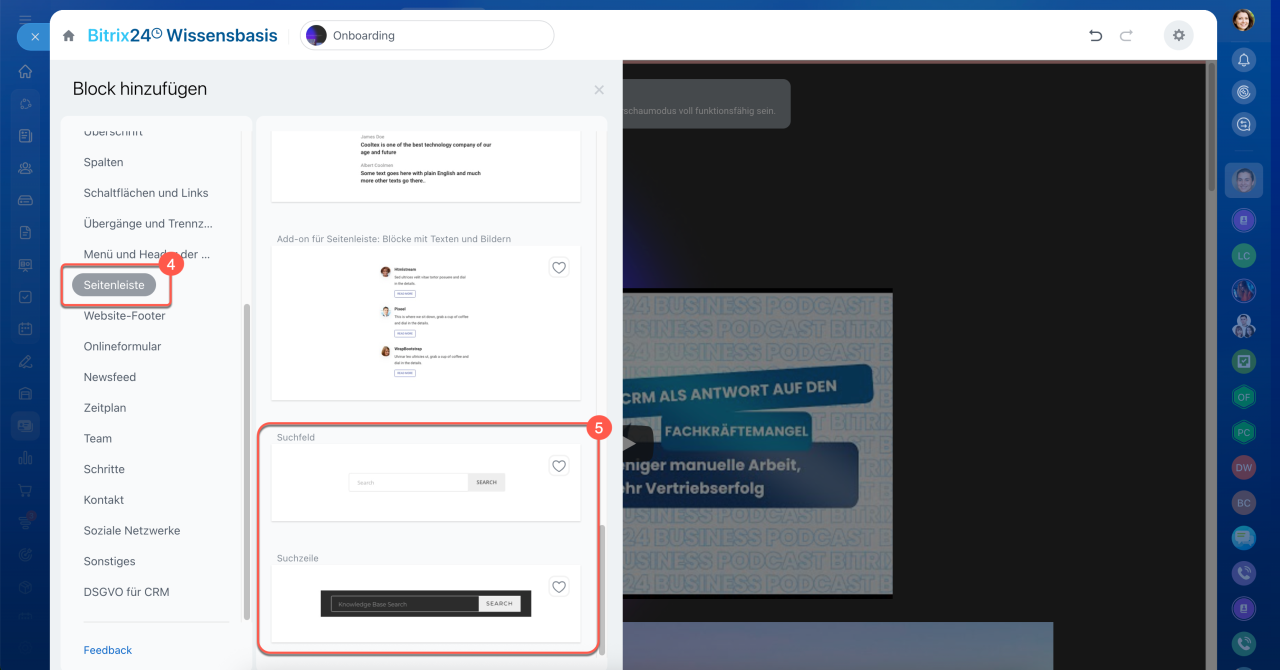Screen dimensions: 1280x670
Task: Favorite the sidebar text-and-image block
Action: coord(559,268)
